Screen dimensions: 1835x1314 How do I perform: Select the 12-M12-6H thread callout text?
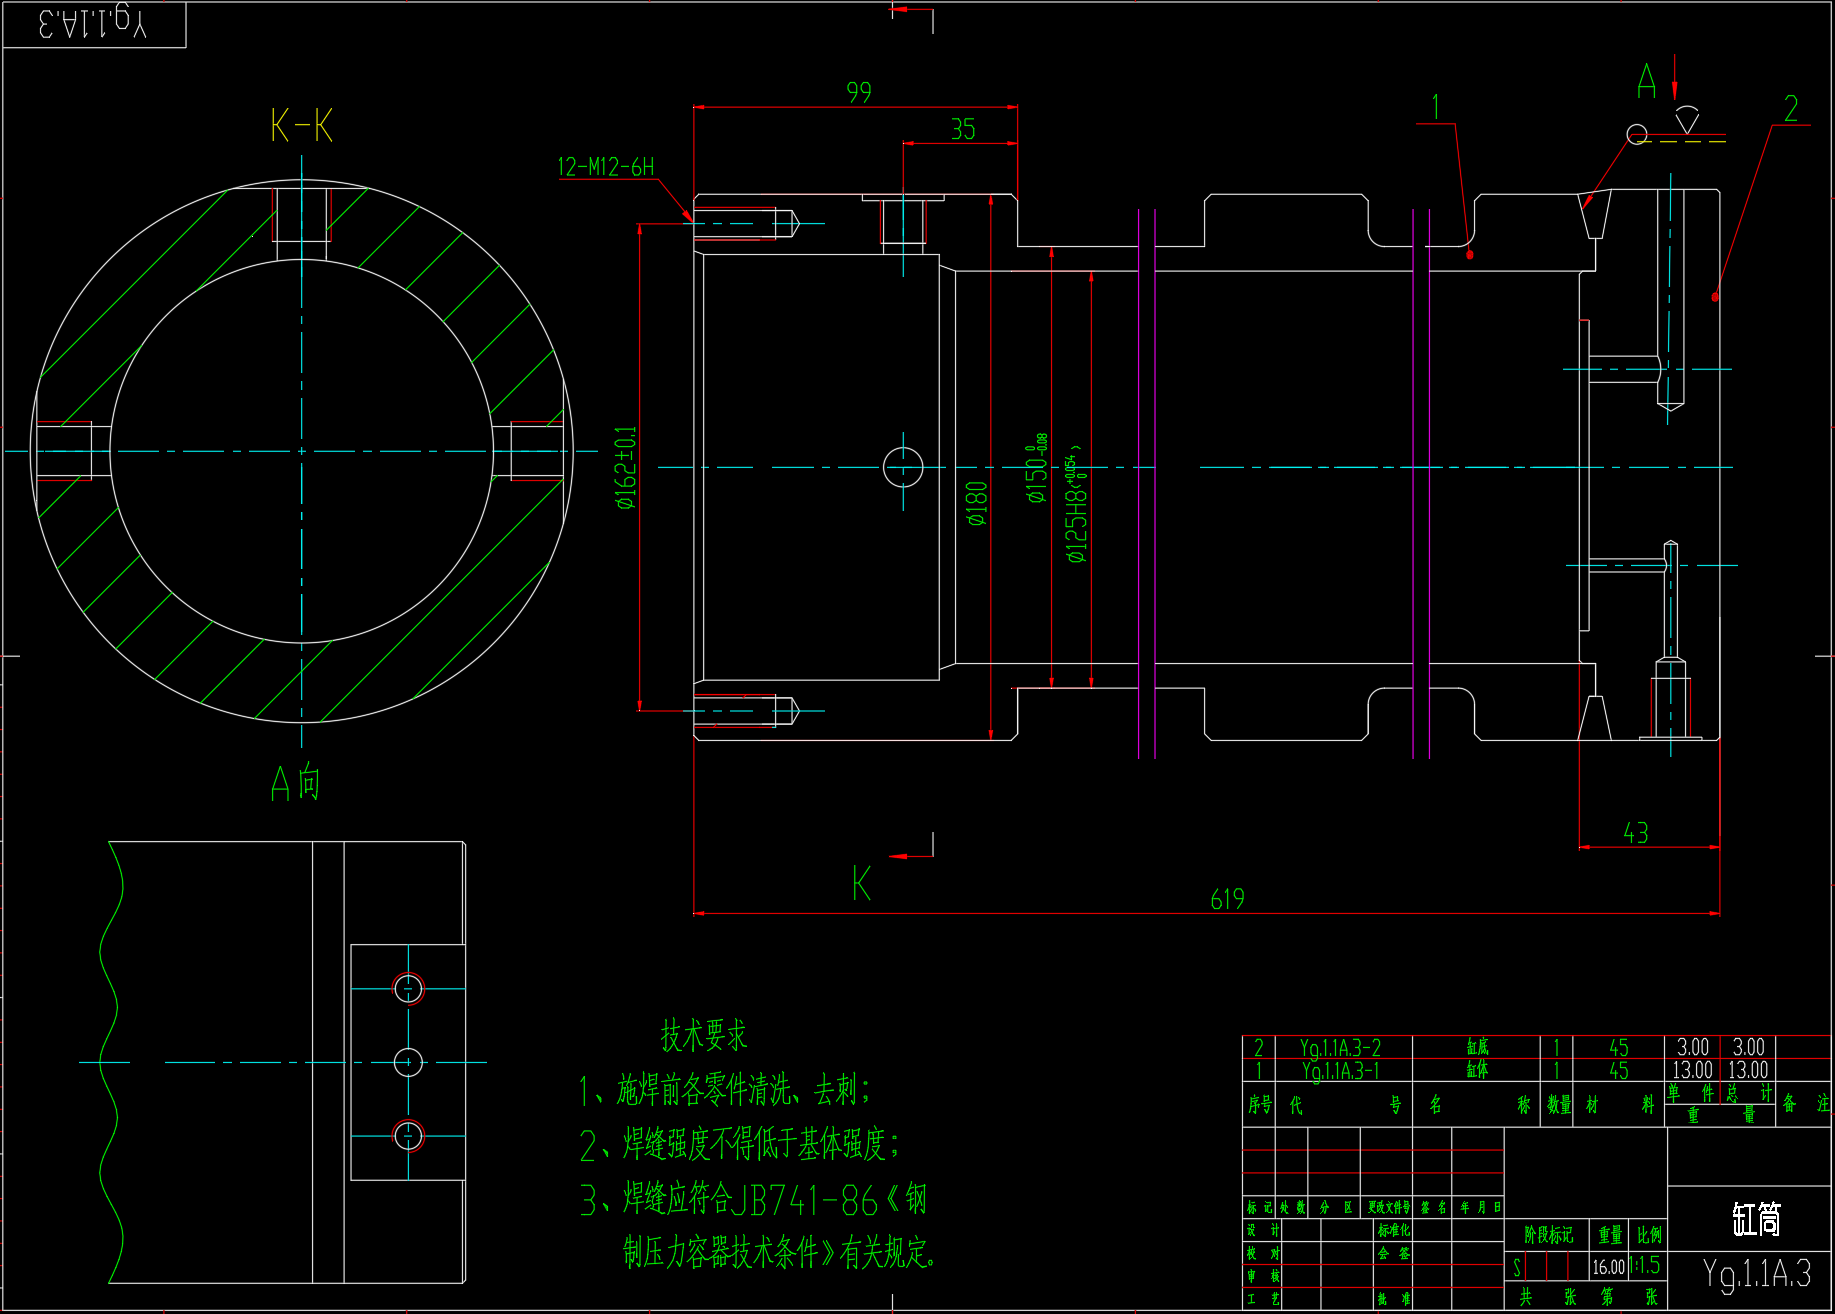point(605,167)
